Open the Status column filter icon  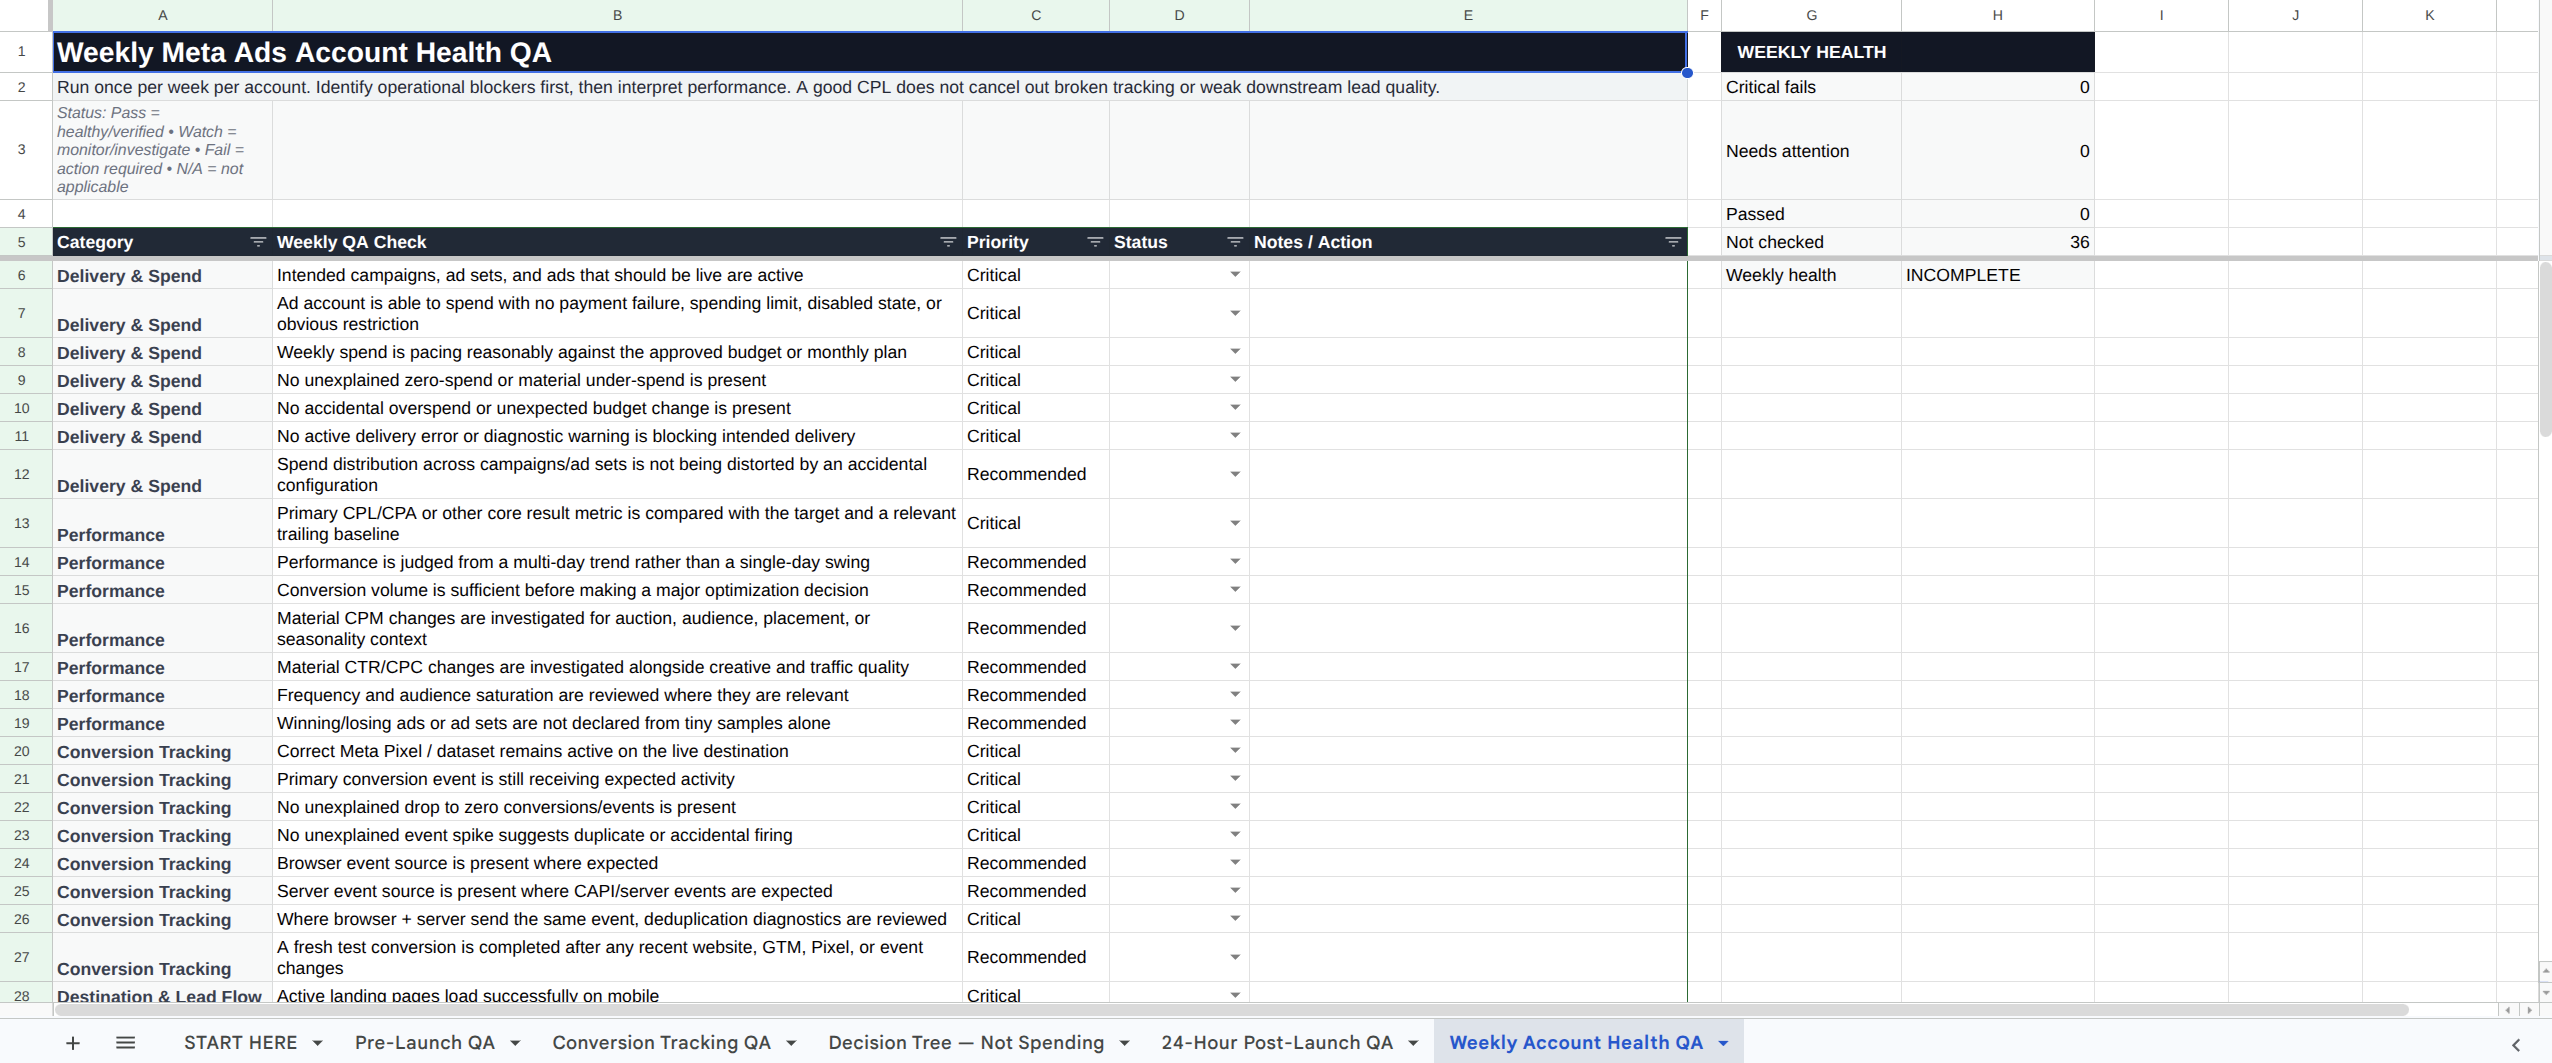pos(1234,242)
